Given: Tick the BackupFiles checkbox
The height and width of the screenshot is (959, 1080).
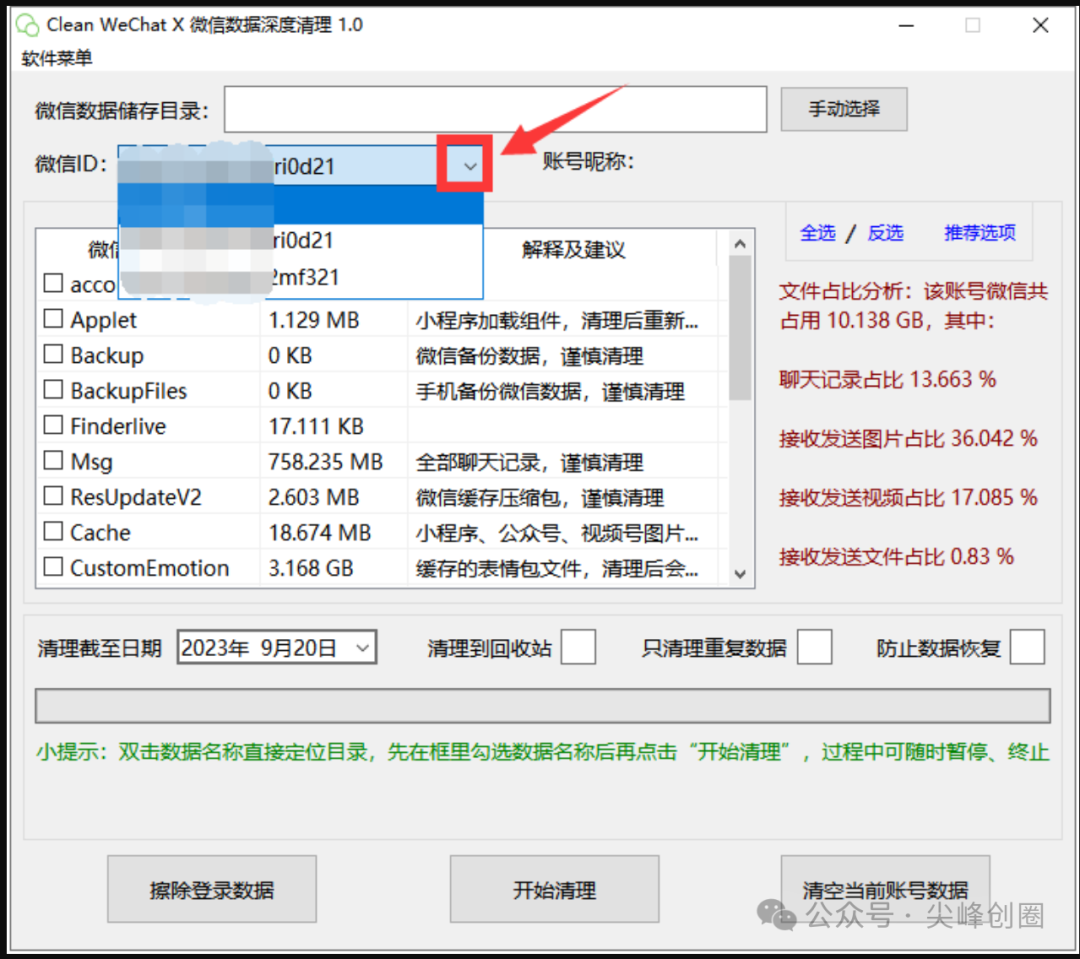Looking at the screenshot, I should pos(53,389).
